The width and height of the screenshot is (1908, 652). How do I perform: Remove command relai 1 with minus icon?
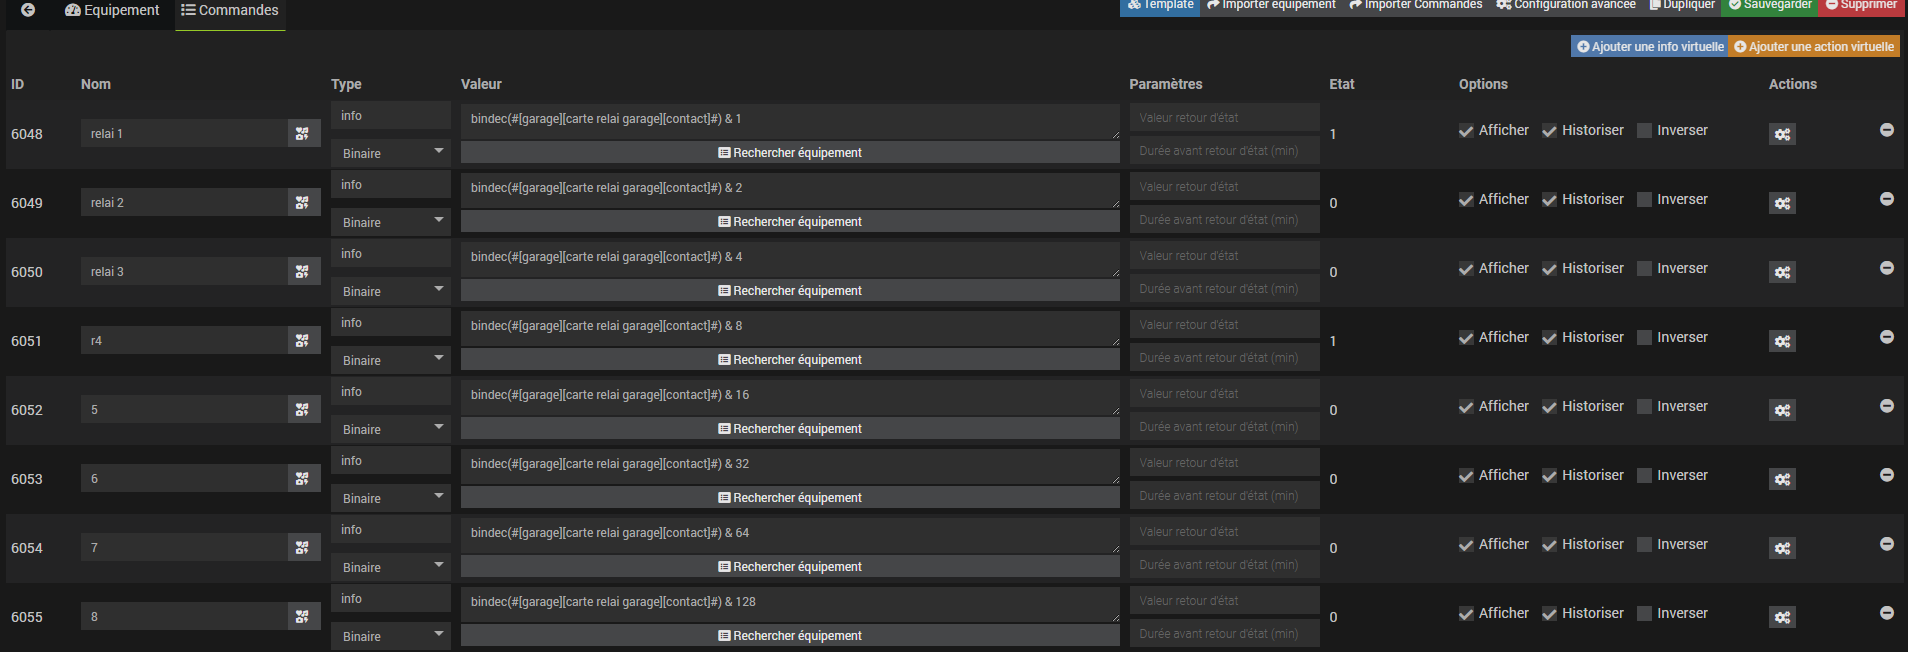[1887, 130]
